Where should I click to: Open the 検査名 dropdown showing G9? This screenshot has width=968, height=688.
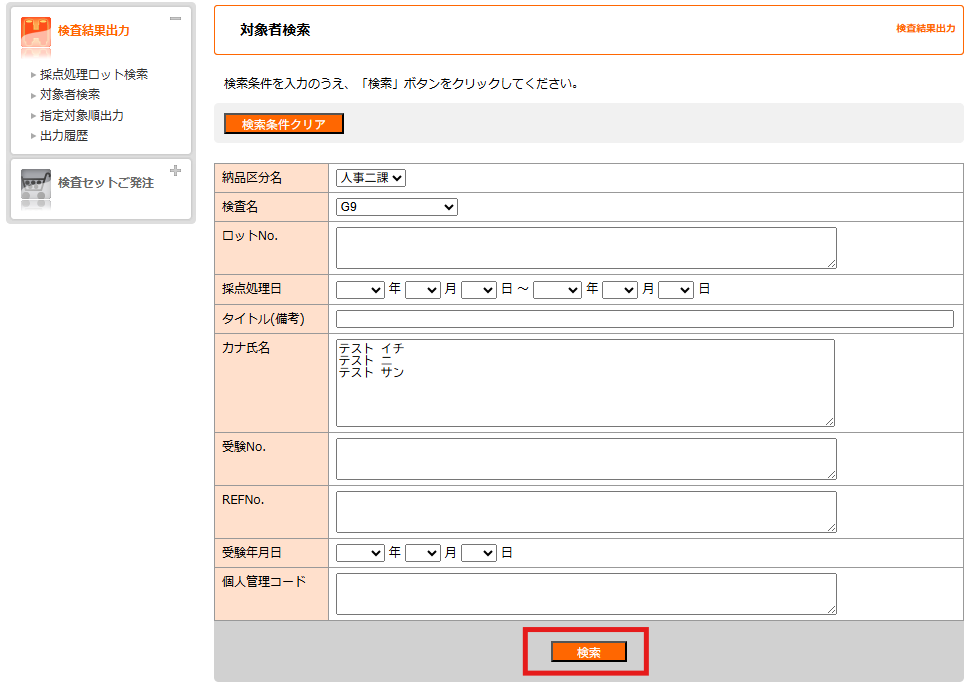(x=397, y=207)
